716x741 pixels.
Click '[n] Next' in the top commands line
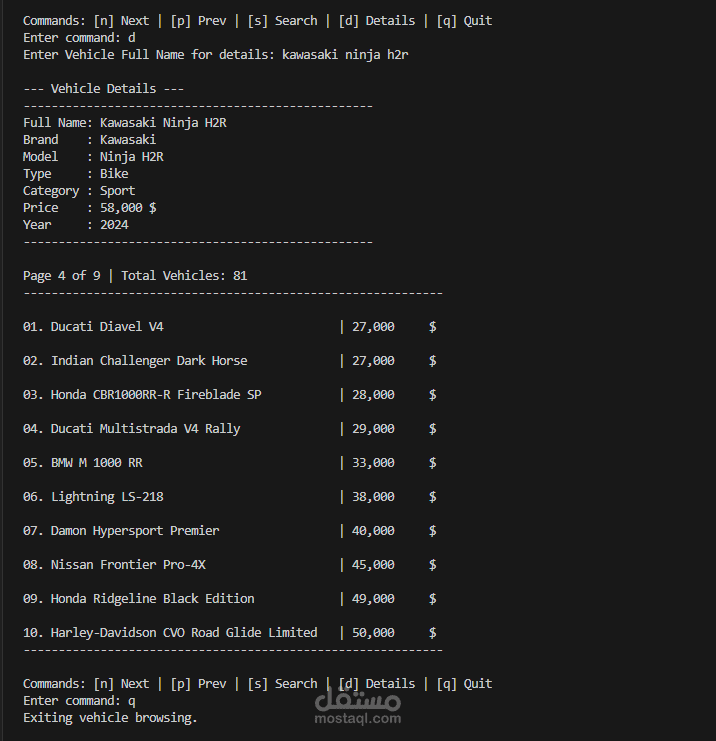(x=121, y=21)
